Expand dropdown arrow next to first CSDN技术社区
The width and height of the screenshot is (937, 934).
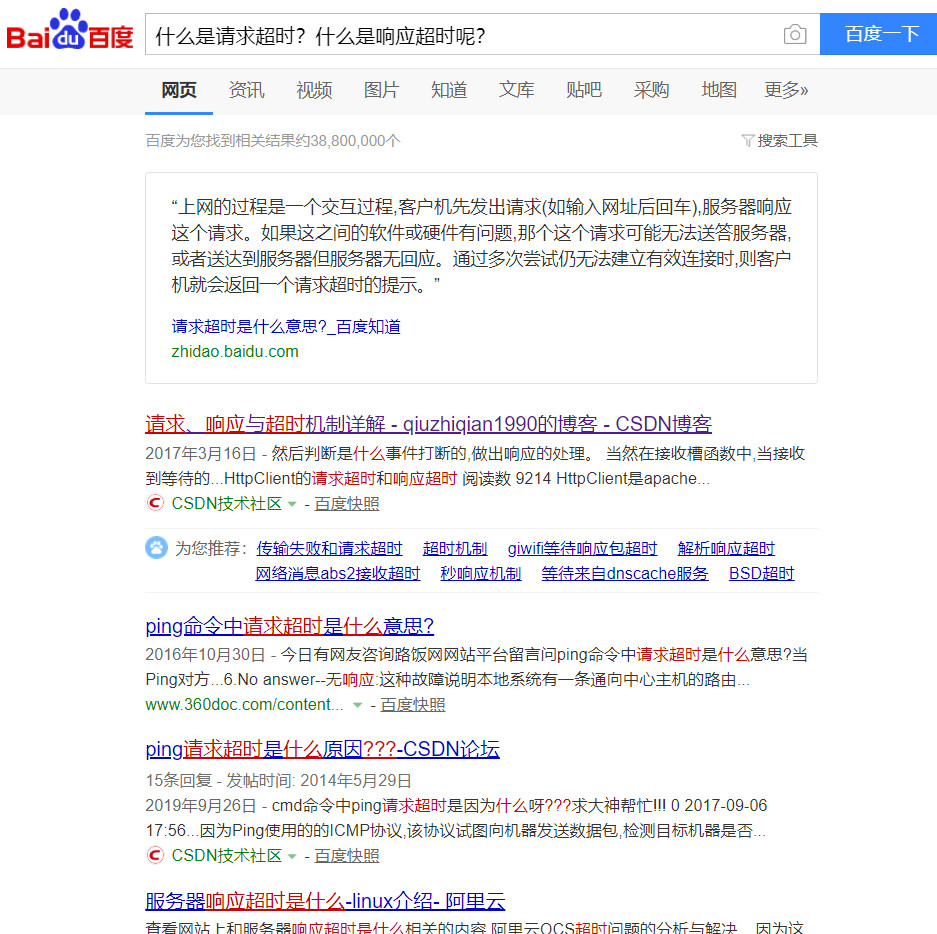point(292,504)
